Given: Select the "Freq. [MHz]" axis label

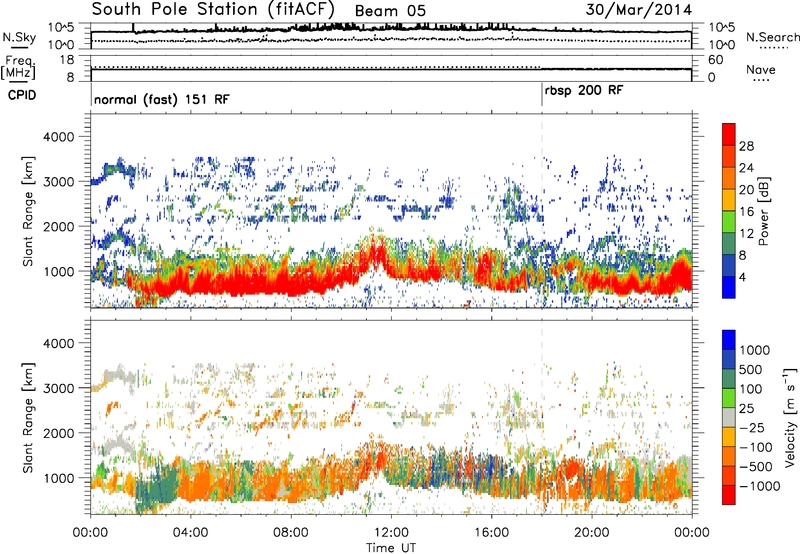Looking at the screenshot, I should tap(18, 68).
